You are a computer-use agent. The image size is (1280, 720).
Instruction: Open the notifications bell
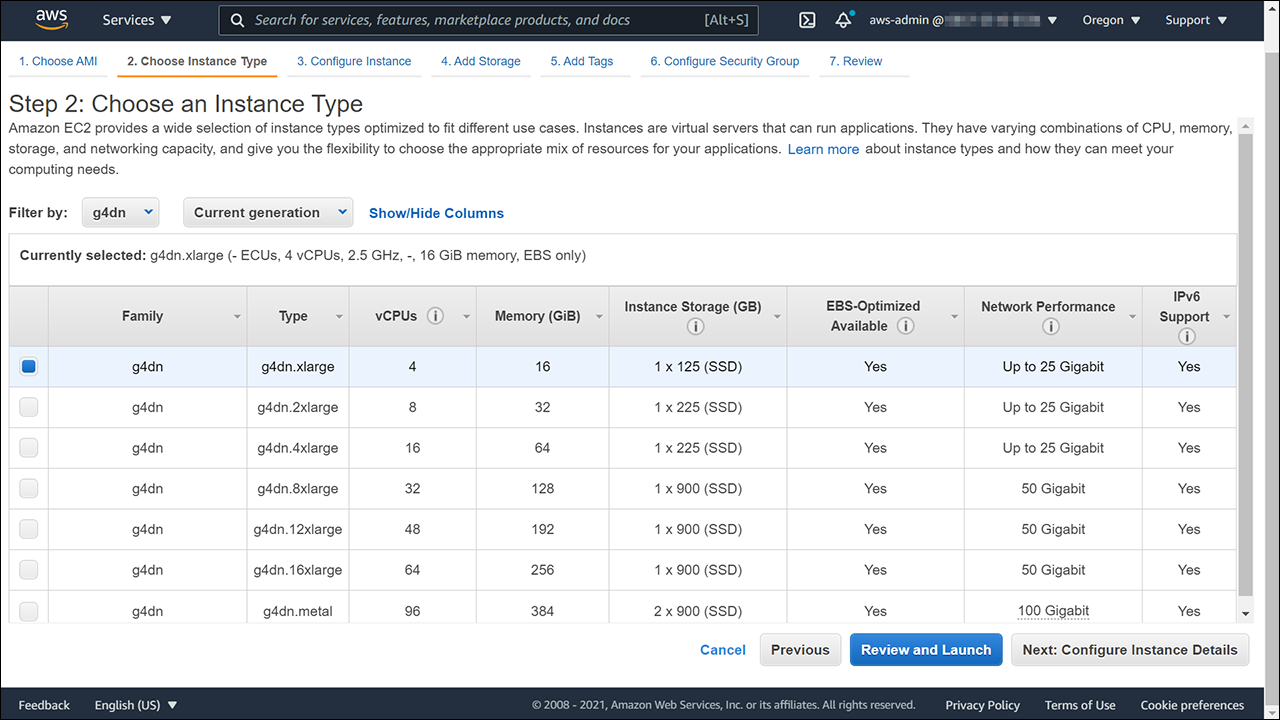(844, 20)
